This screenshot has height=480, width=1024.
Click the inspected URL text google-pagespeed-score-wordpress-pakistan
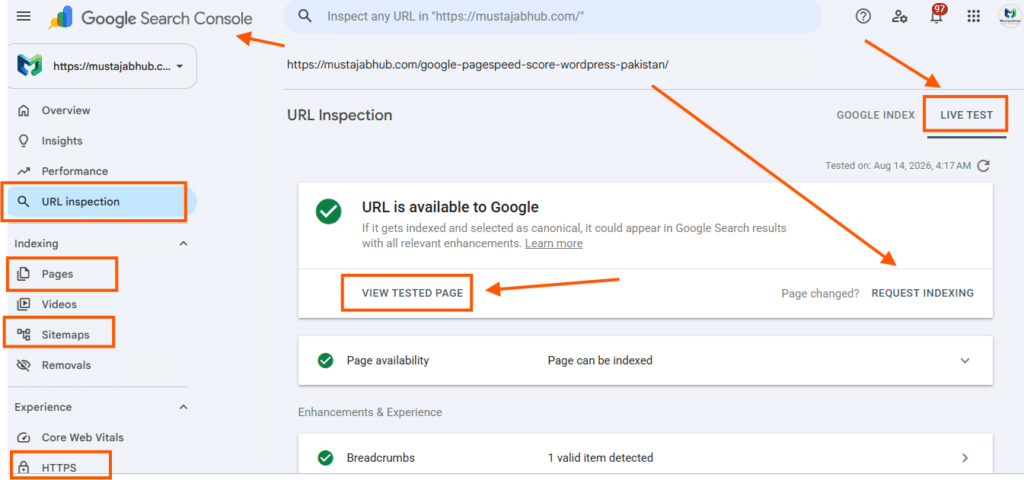coord(477,65)
